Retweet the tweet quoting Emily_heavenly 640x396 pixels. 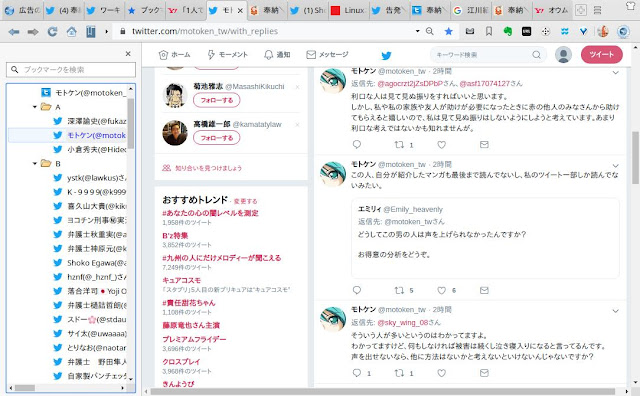[x=399, y=290]
